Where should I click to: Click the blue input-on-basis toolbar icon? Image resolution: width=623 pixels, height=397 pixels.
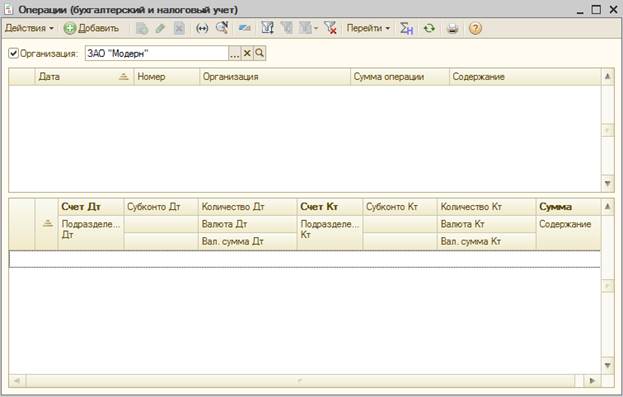pos(244,28)
